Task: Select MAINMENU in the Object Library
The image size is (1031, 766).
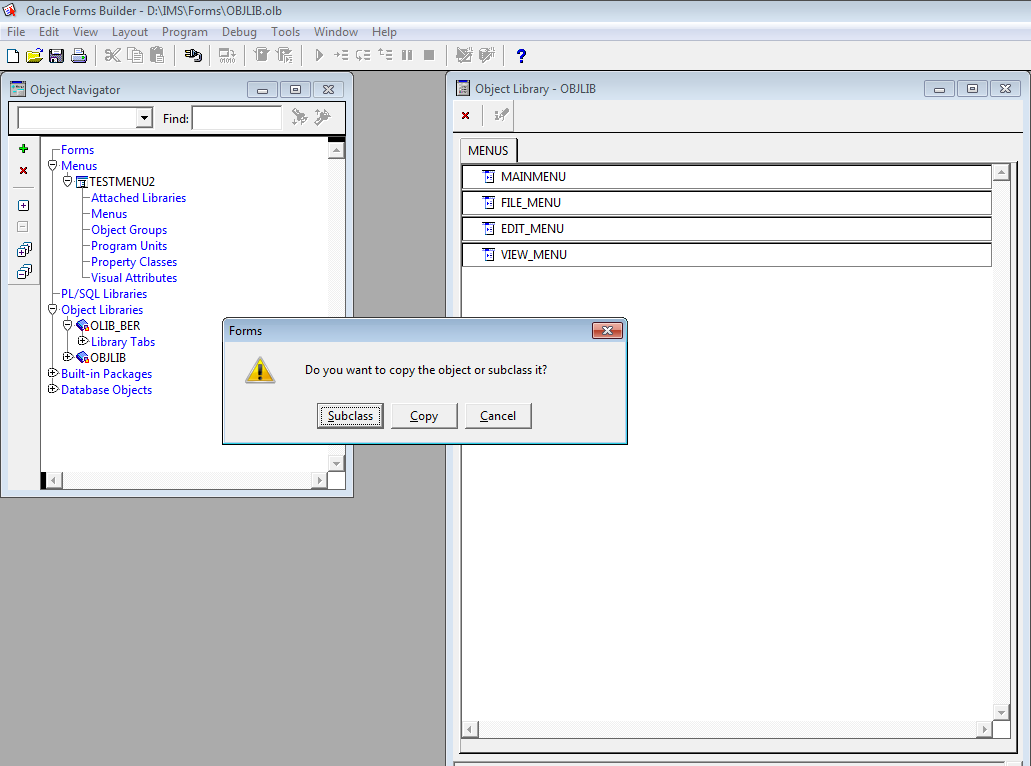Action: pos(727,177)
